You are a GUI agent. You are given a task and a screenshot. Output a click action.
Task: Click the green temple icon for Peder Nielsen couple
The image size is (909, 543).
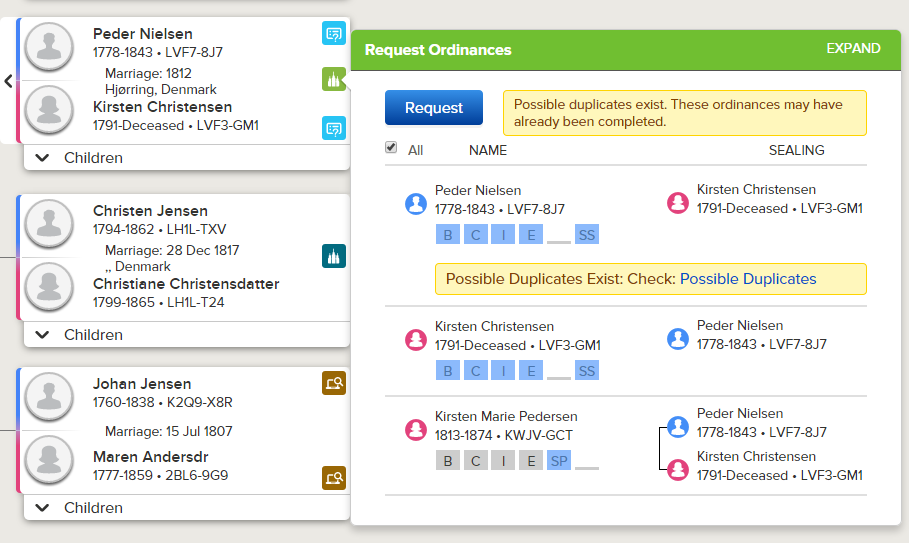pyautogui.click(x=333, y=79)
